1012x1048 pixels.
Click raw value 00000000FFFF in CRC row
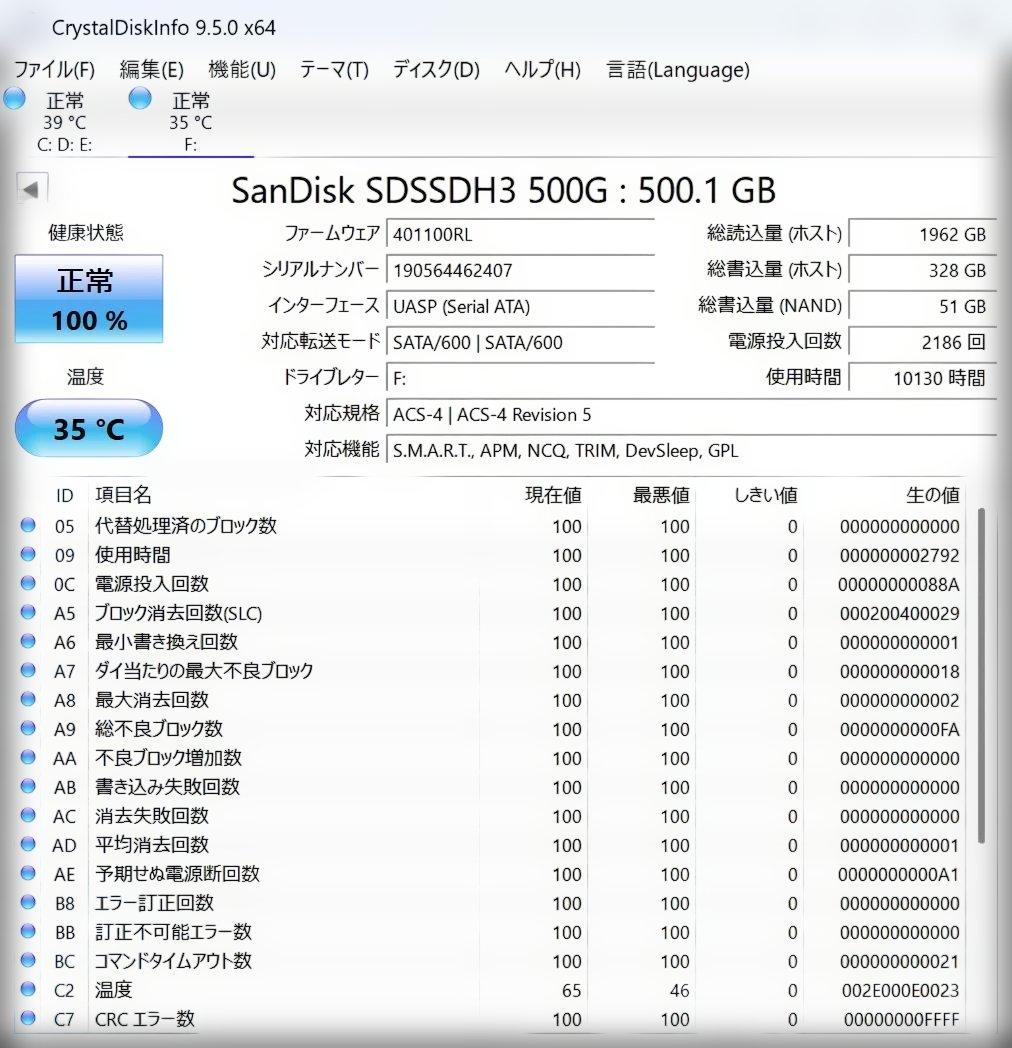coord(902,1020)
